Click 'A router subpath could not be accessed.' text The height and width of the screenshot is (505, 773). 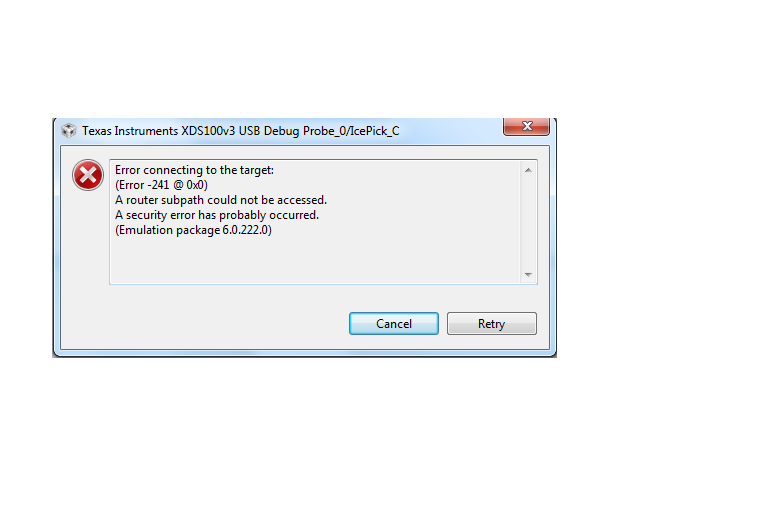[221, 200]
